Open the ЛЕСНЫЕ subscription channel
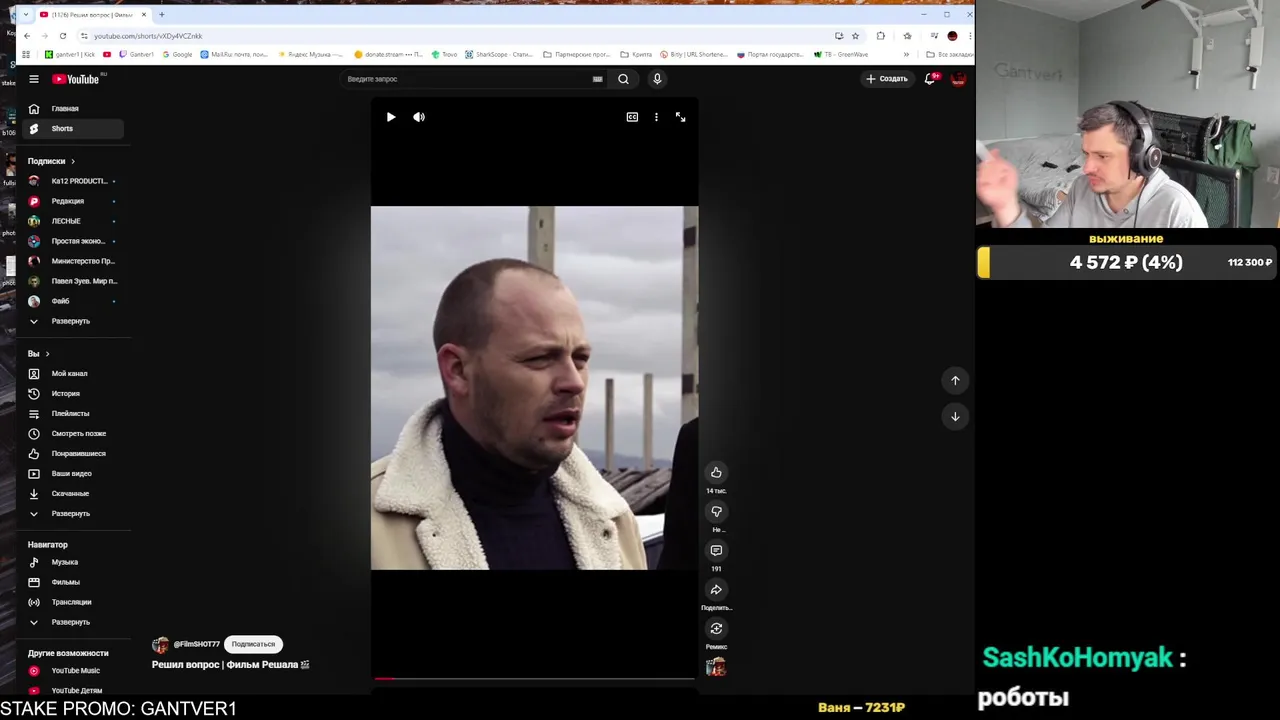The height and width of the screenshot is (720, 1280). (x=72, y=221)
